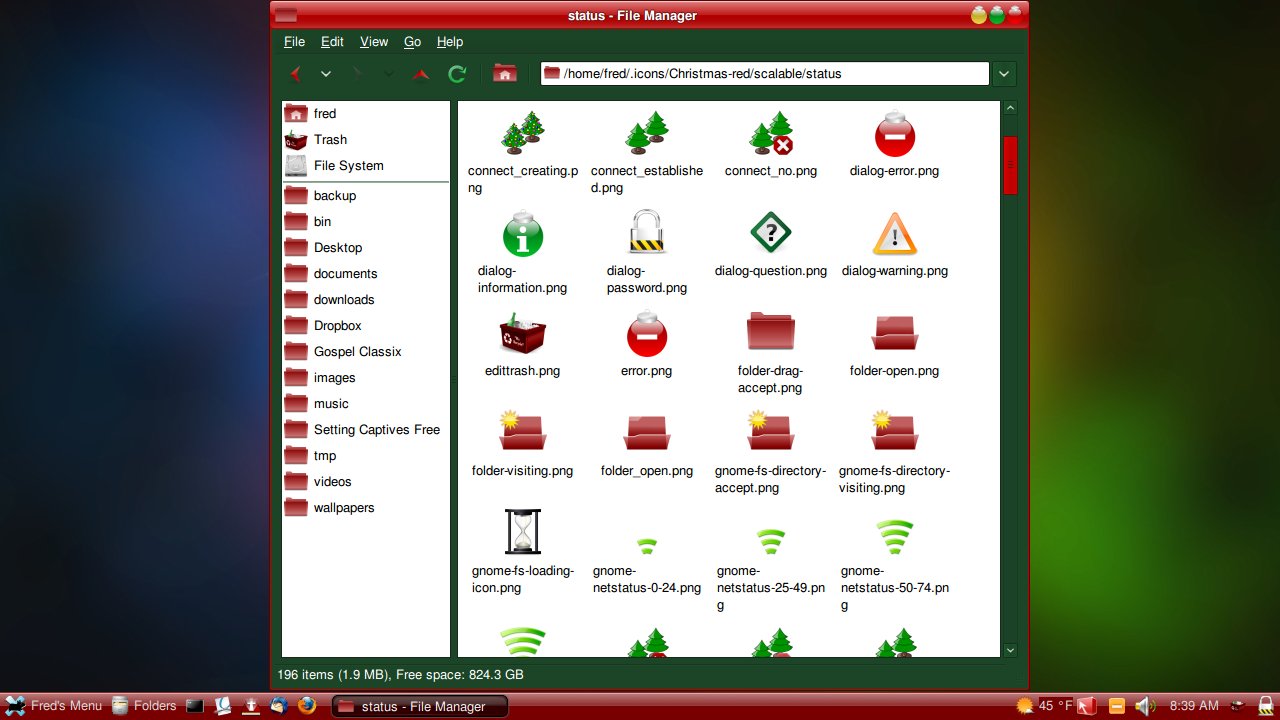Open the Edit menu

332,42
